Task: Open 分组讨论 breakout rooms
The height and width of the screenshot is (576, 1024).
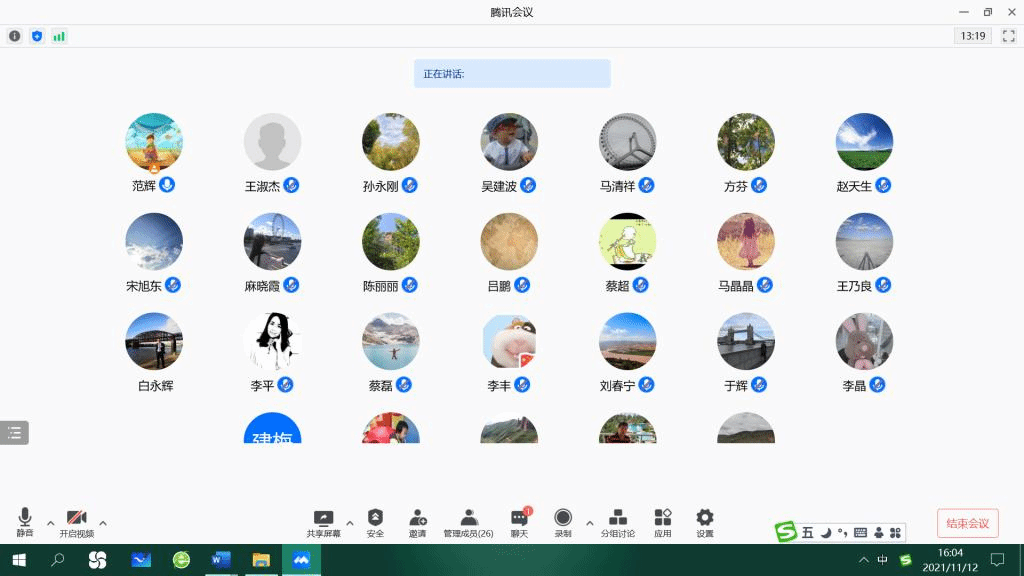Action: (x=618, y=522)
